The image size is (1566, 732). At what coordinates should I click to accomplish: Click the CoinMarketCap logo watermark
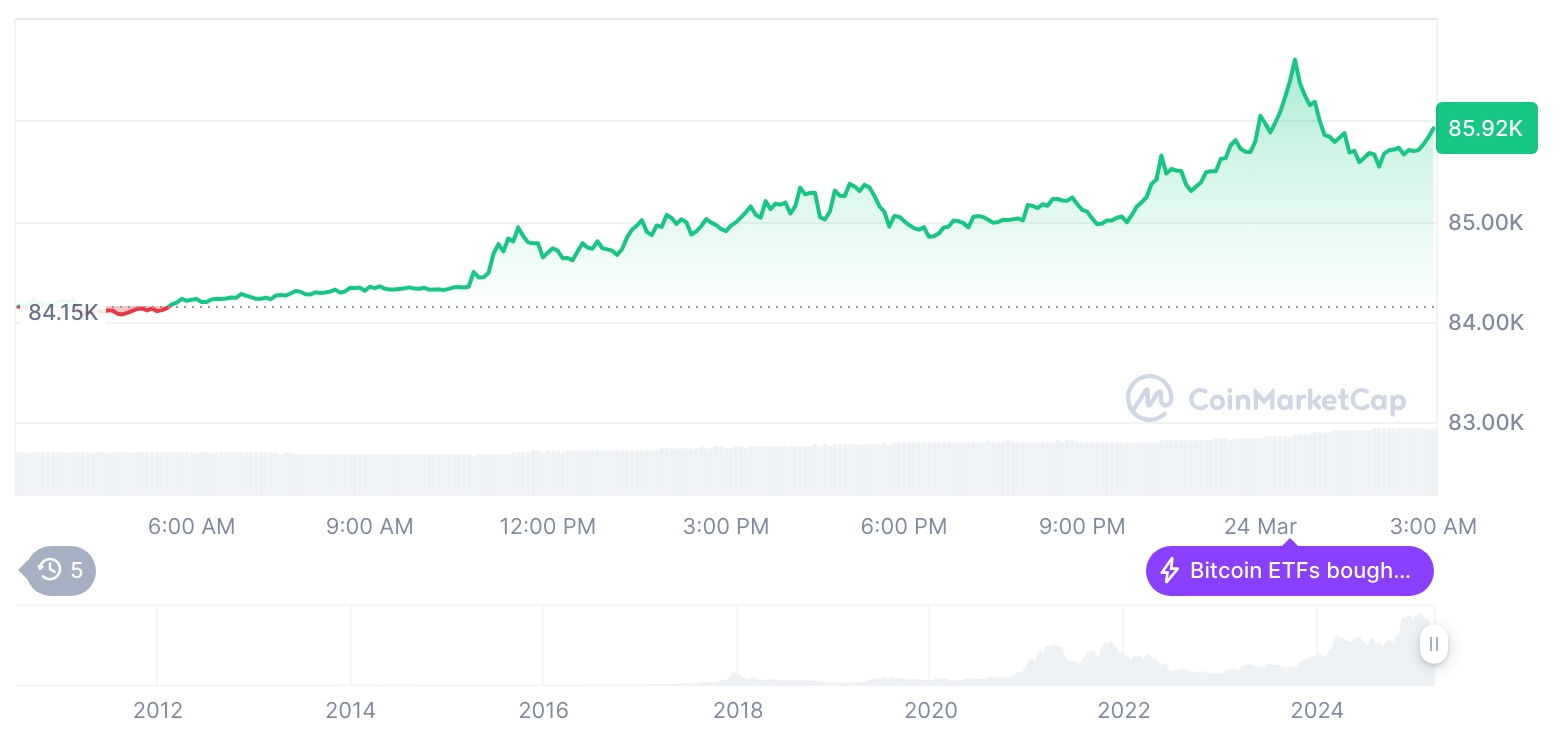click(x=1266, y=399)
